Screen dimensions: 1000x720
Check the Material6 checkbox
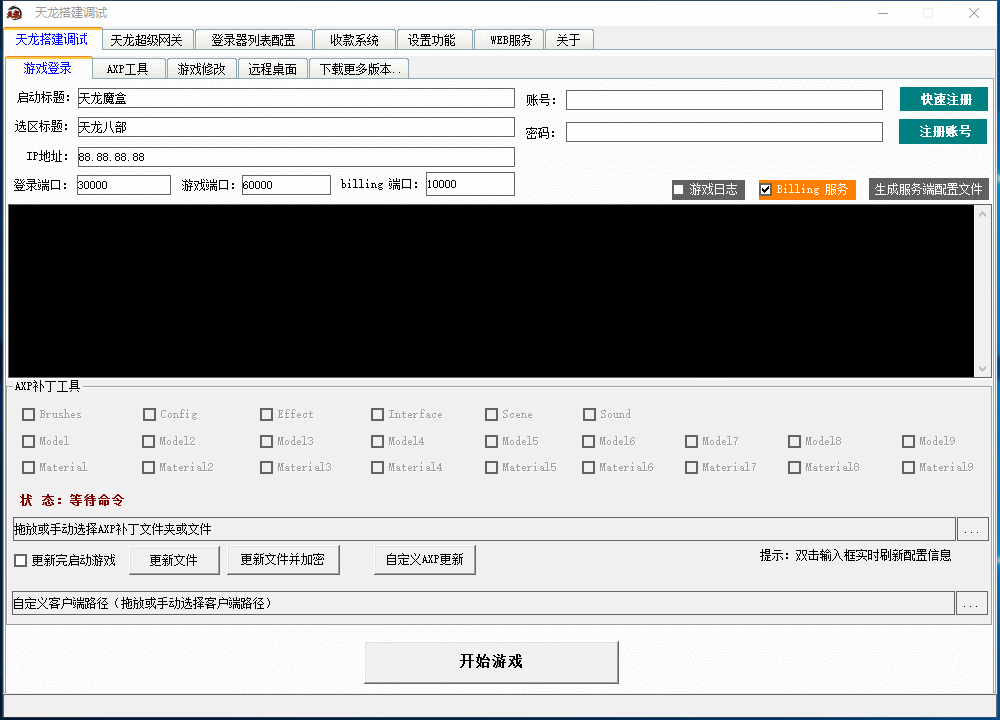589,467
